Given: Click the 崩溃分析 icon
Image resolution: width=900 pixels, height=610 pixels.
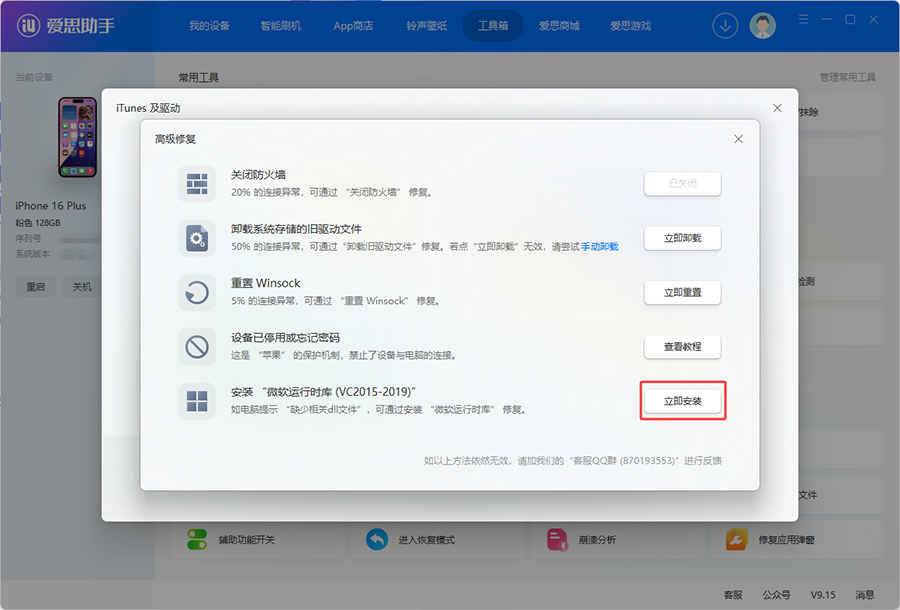Looking at the screenshot, I should click(557, 539).
